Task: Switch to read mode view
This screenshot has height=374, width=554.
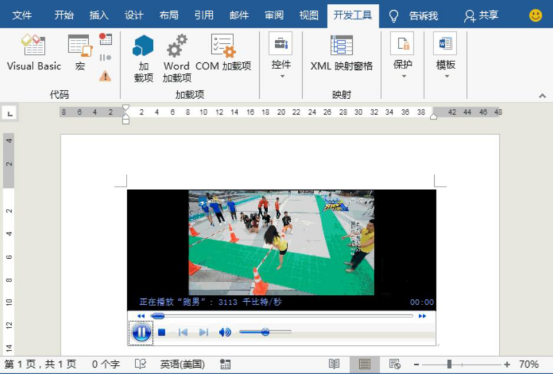Action: (334, 364)
